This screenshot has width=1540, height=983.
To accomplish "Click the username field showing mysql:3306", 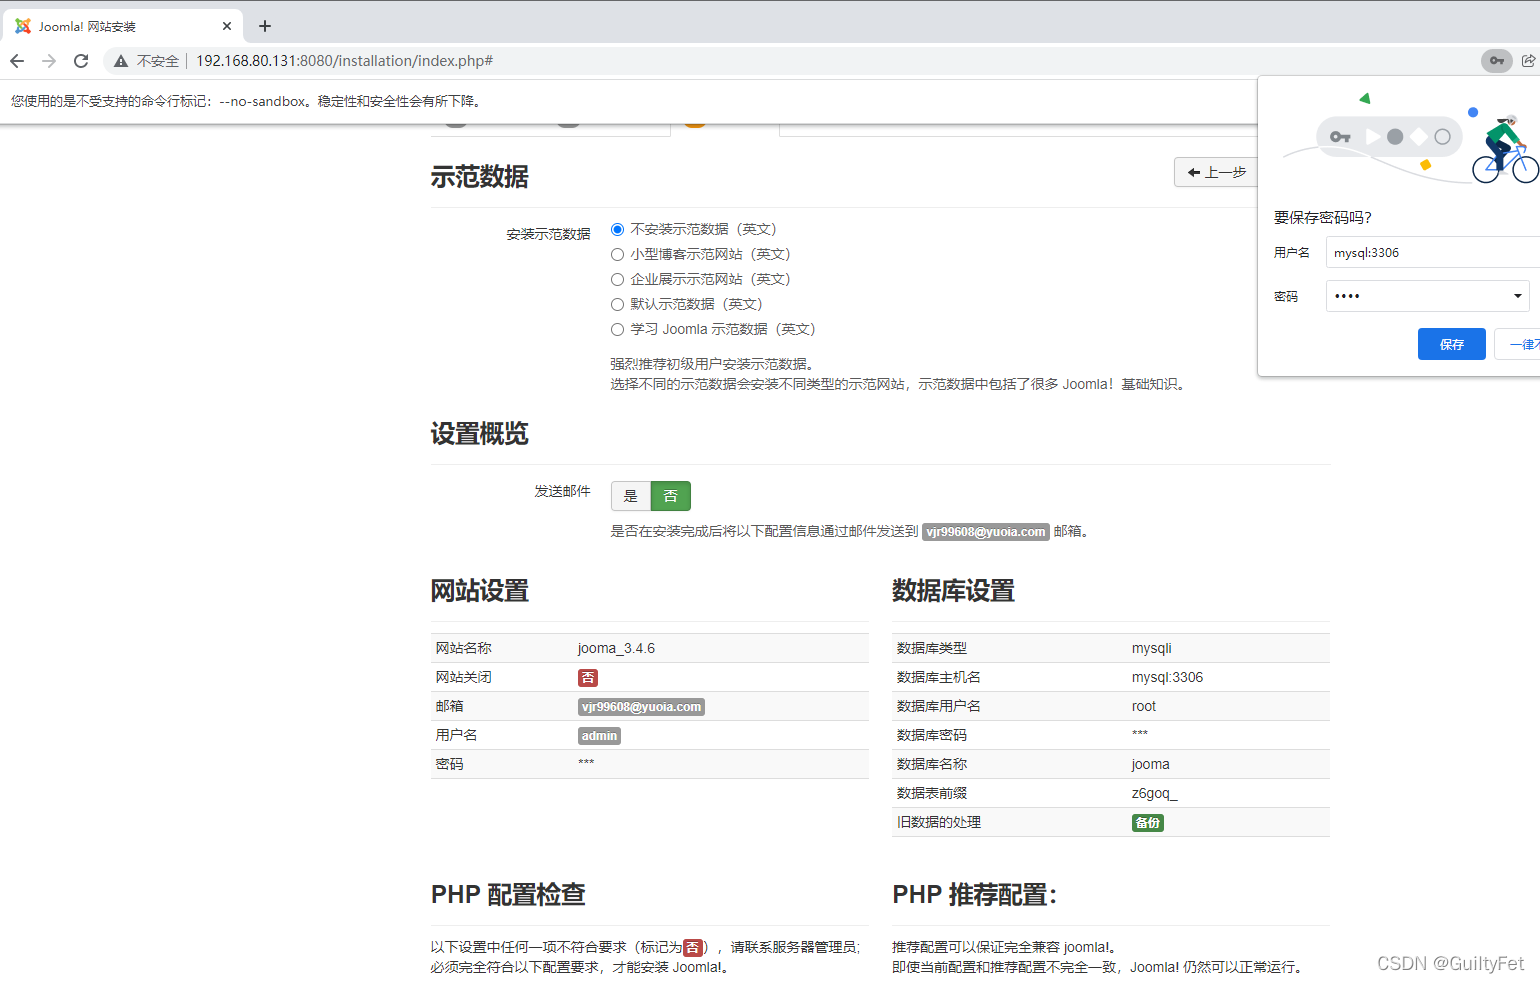I will coord(1433,252).
